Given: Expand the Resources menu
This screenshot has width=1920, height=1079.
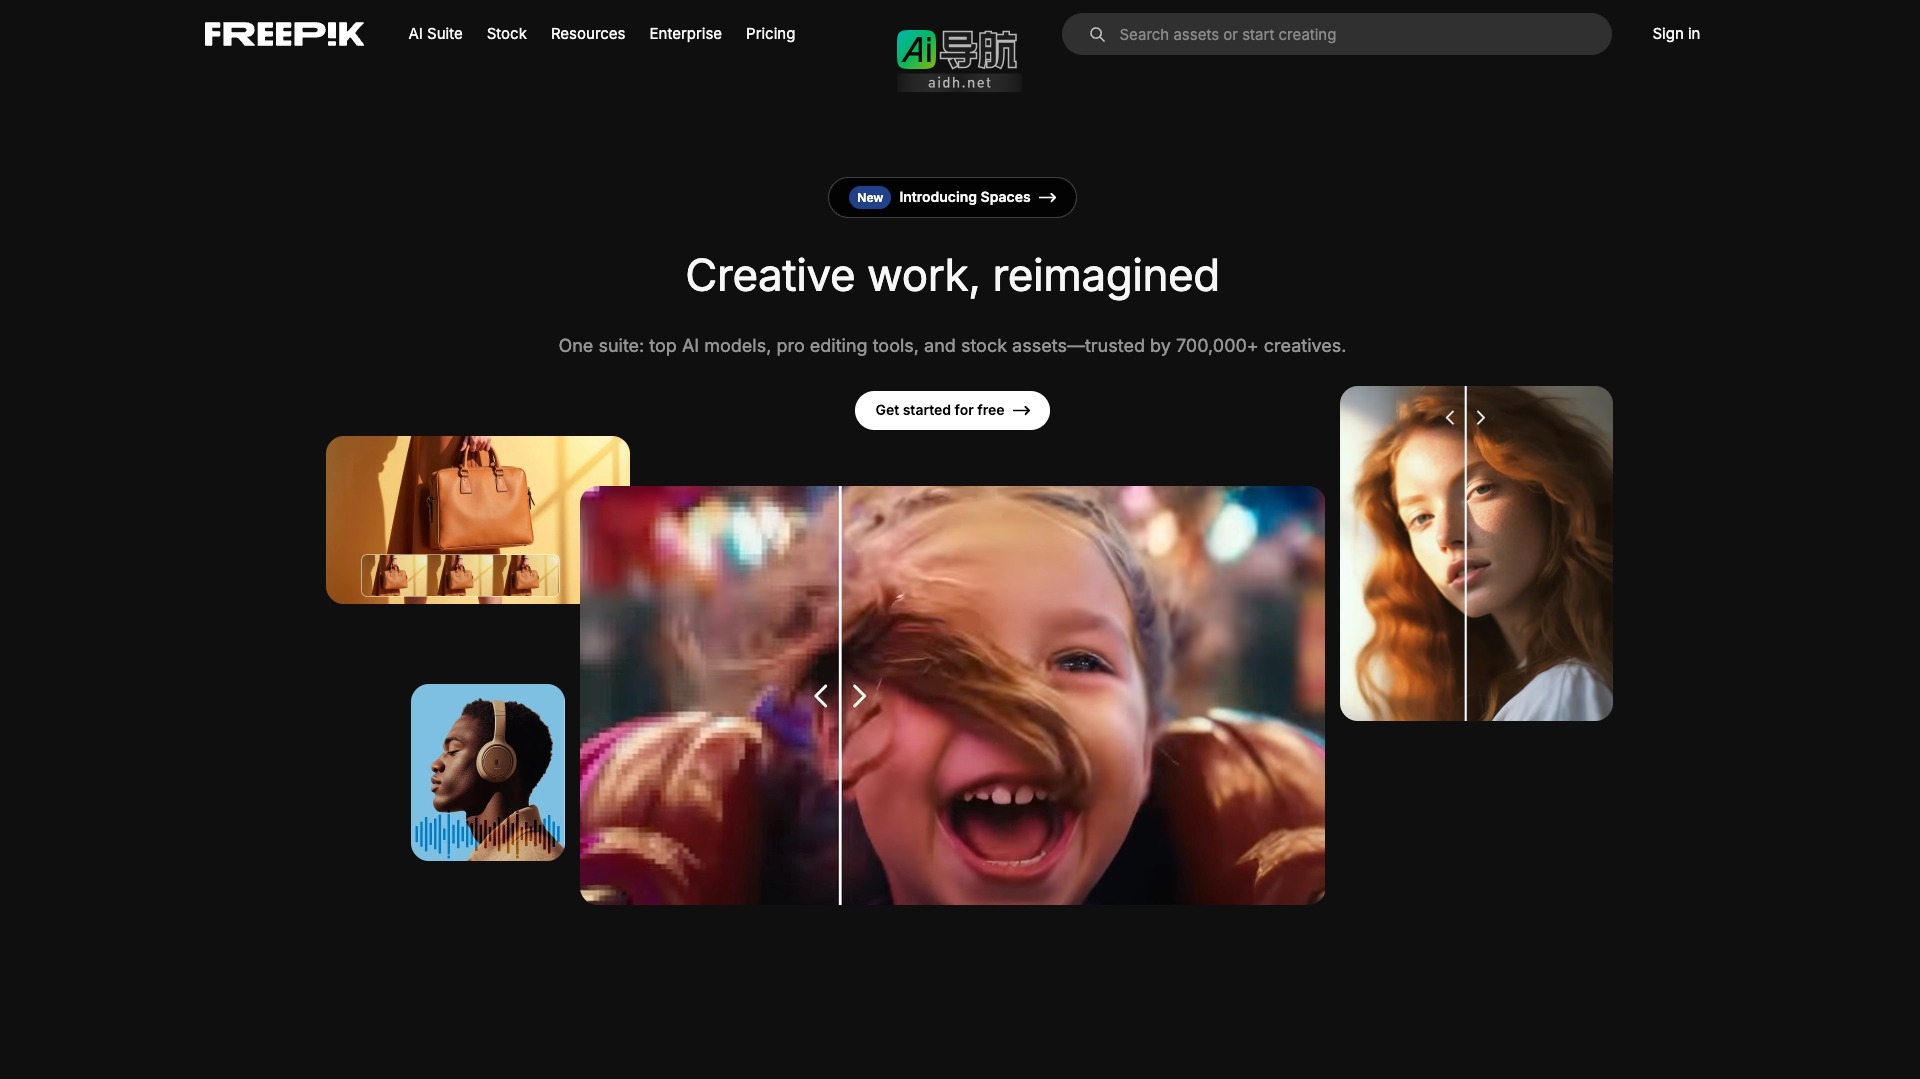Looking at the screenshot, I should (x=587, y=34).
